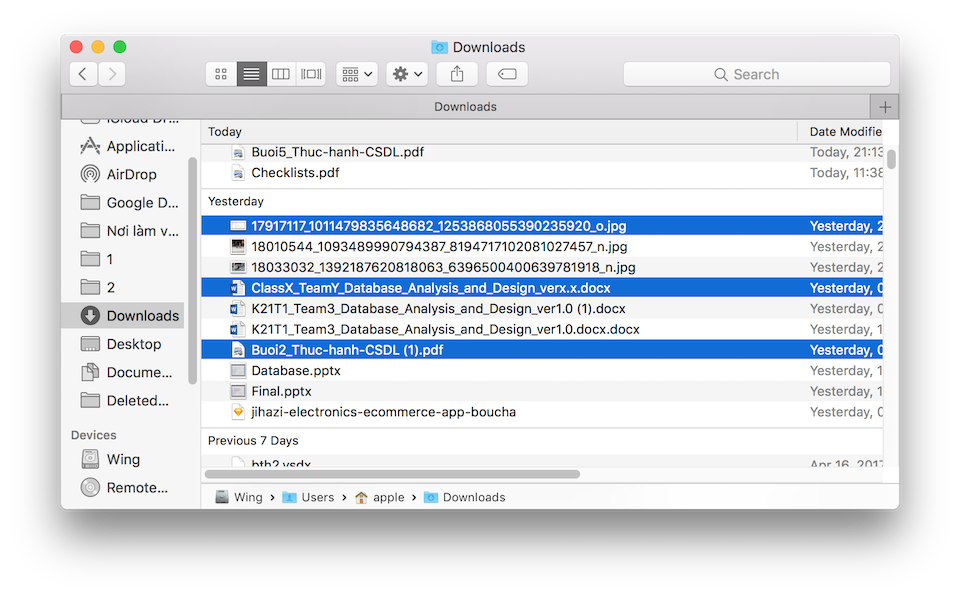Click the Word icon of ClassX_TeamY docx
Image resolution: width=960 pixels, height=596 pixels.
click(x=237, y=288)
